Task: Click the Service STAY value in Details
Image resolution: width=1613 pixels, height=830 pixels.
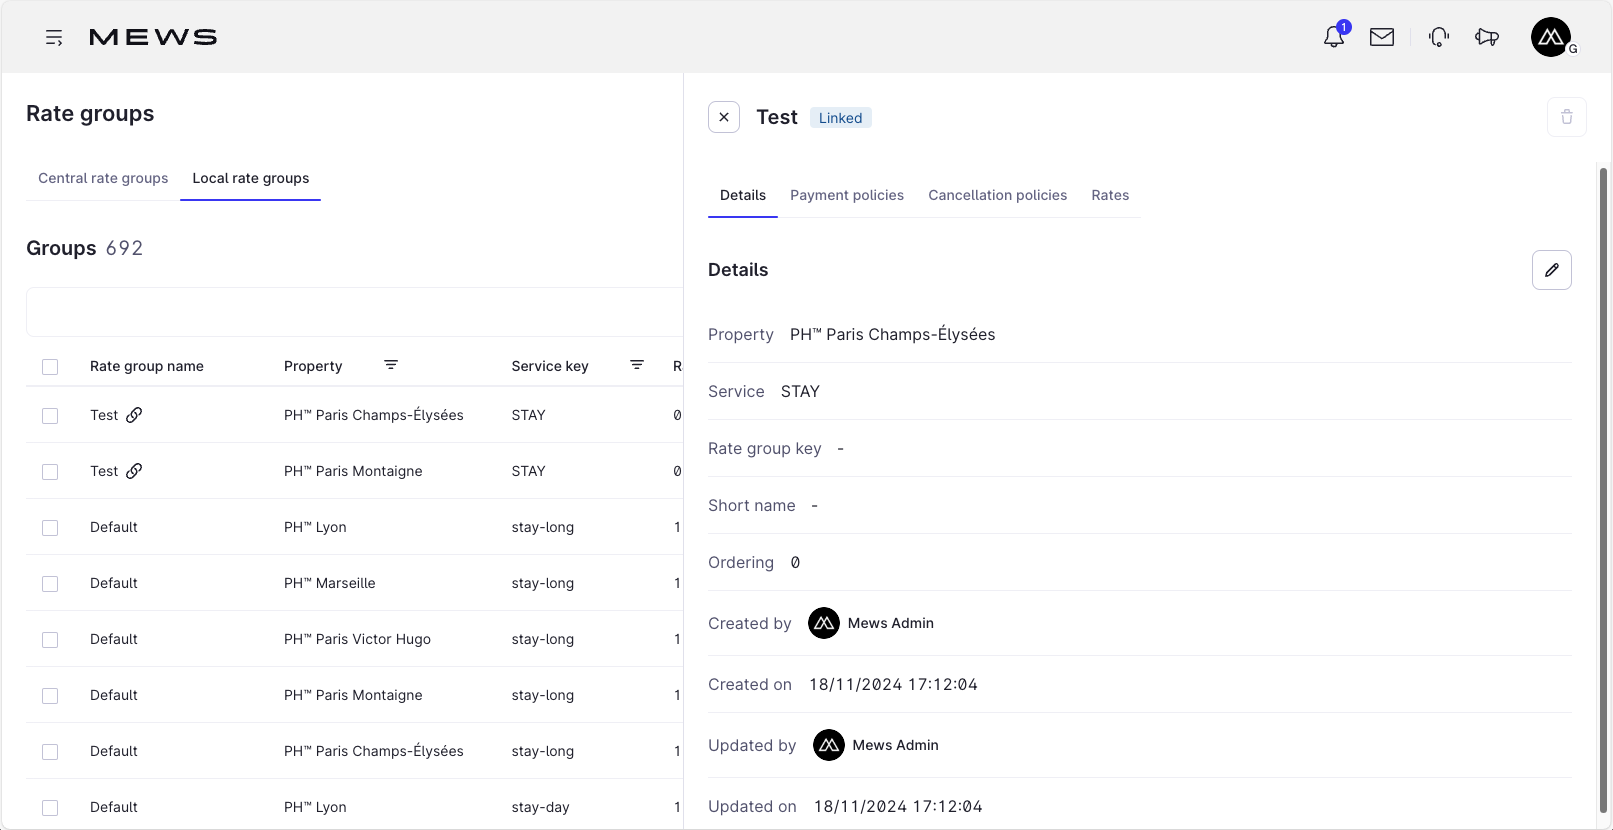Action: 800,391
